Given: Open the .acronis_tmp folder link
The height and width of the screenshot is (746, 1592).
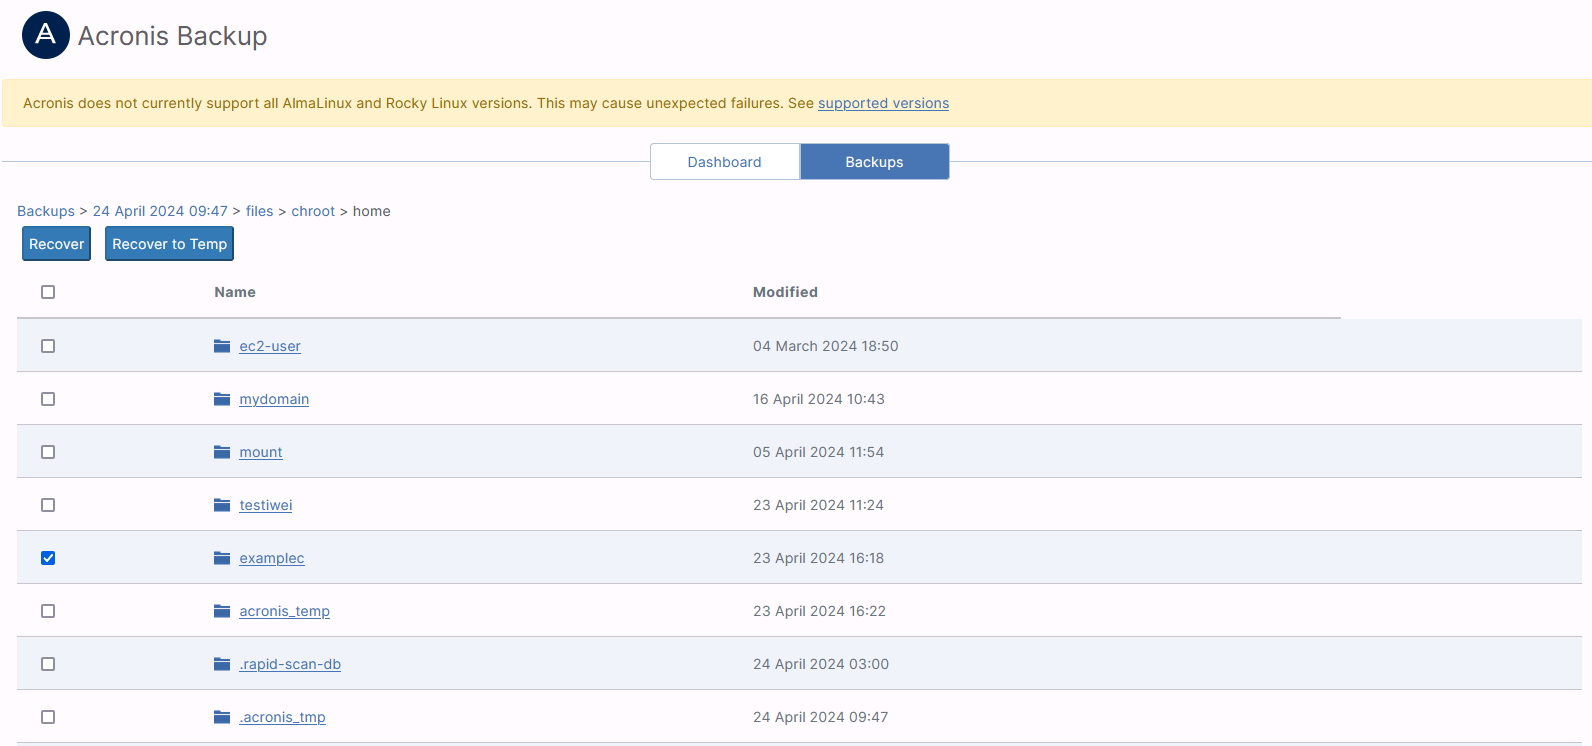Looking at the screenshot, I should 282,717.
